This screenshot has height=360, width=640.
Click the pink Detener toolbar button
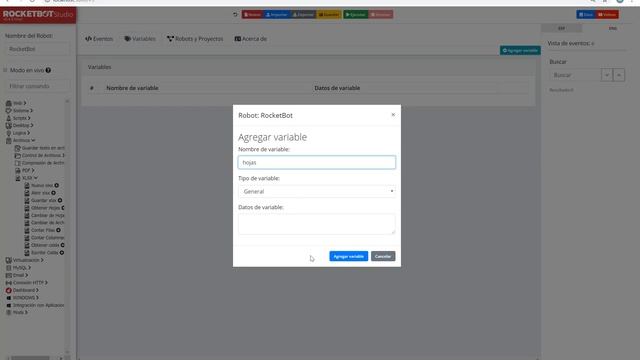pyautogui.click(x=381, y=14)
